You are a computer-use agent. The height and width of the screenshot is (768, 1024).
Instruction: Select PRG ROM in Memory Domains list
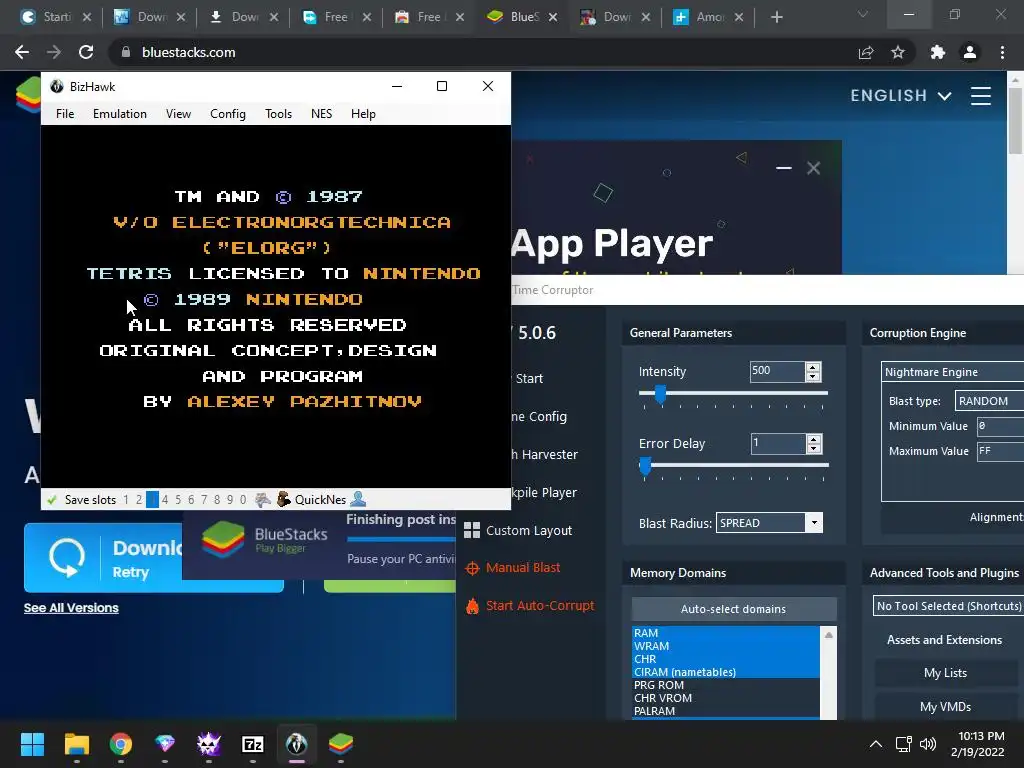coord(725,685)
